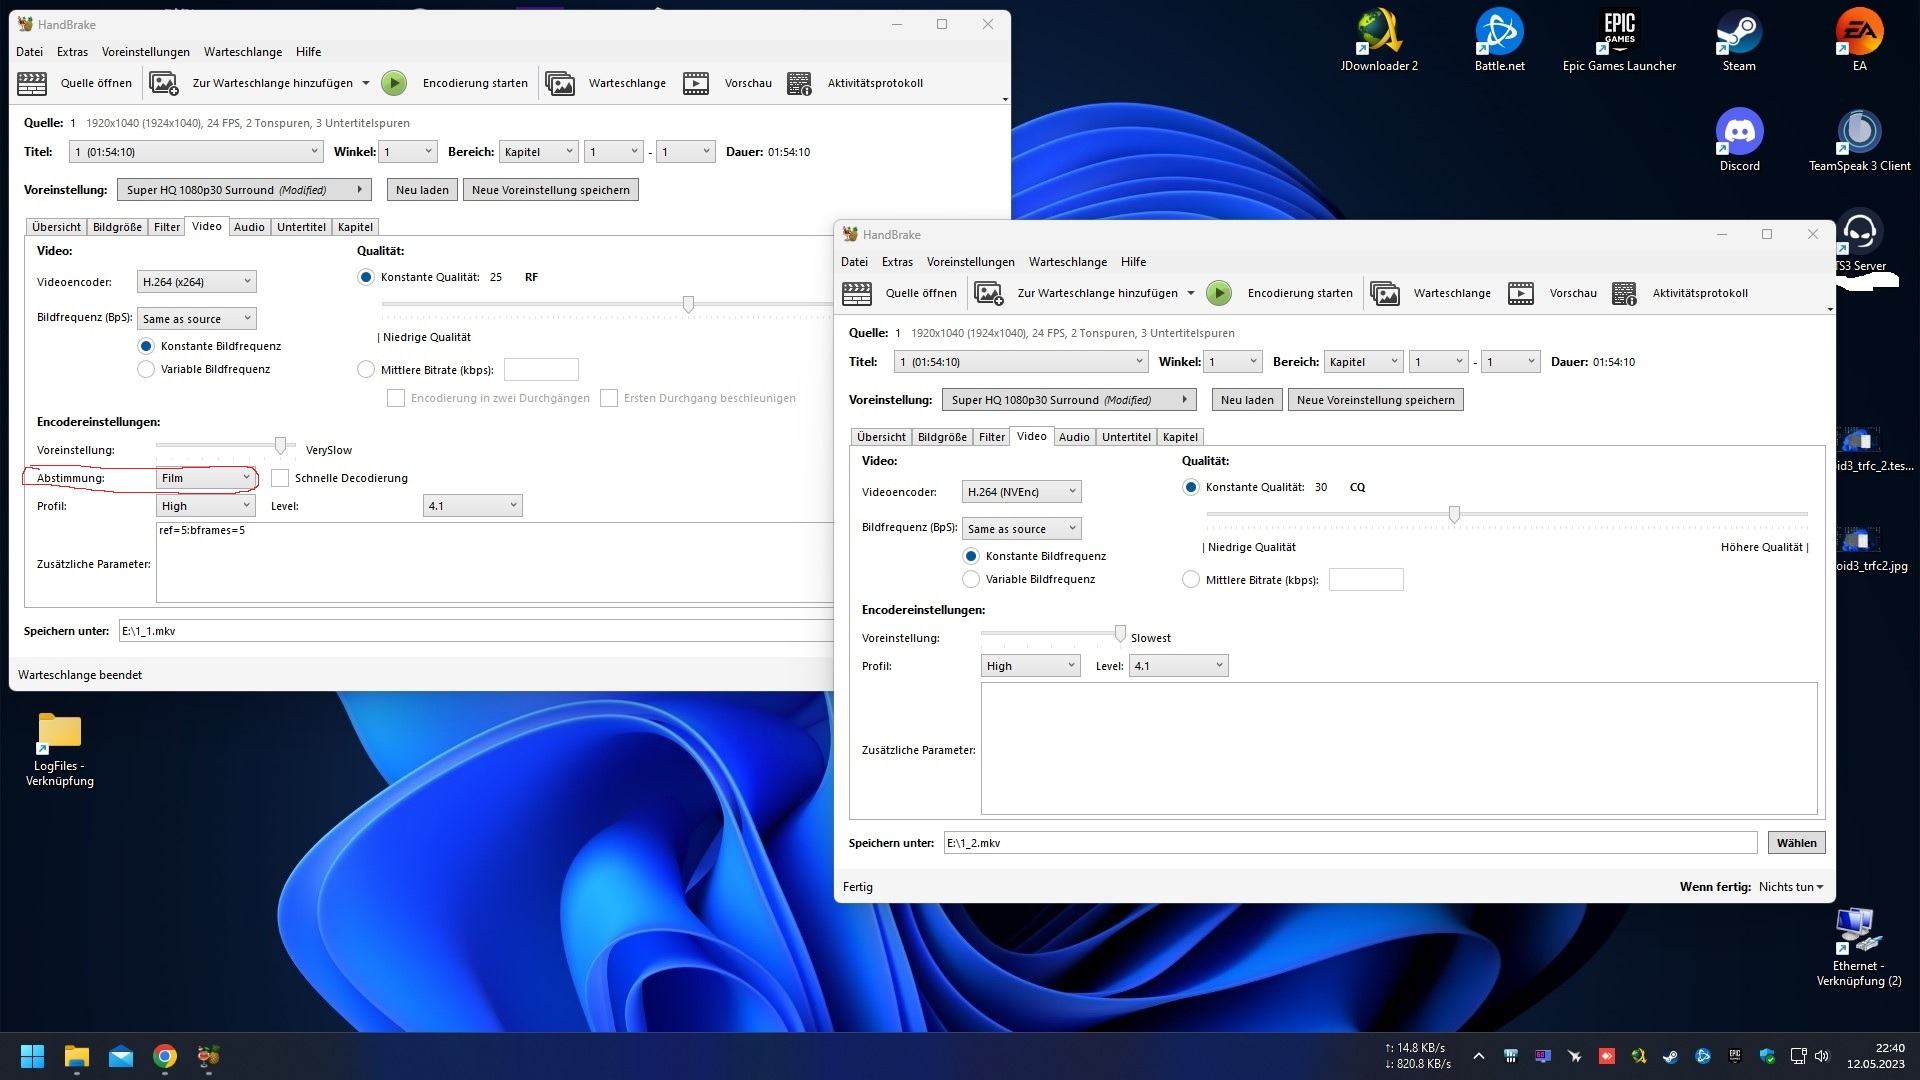This screenshot has width=1920, height=1080.
Task: Click Speichern unter field E:\1_2.mkv
Action: coord(1350,843)
